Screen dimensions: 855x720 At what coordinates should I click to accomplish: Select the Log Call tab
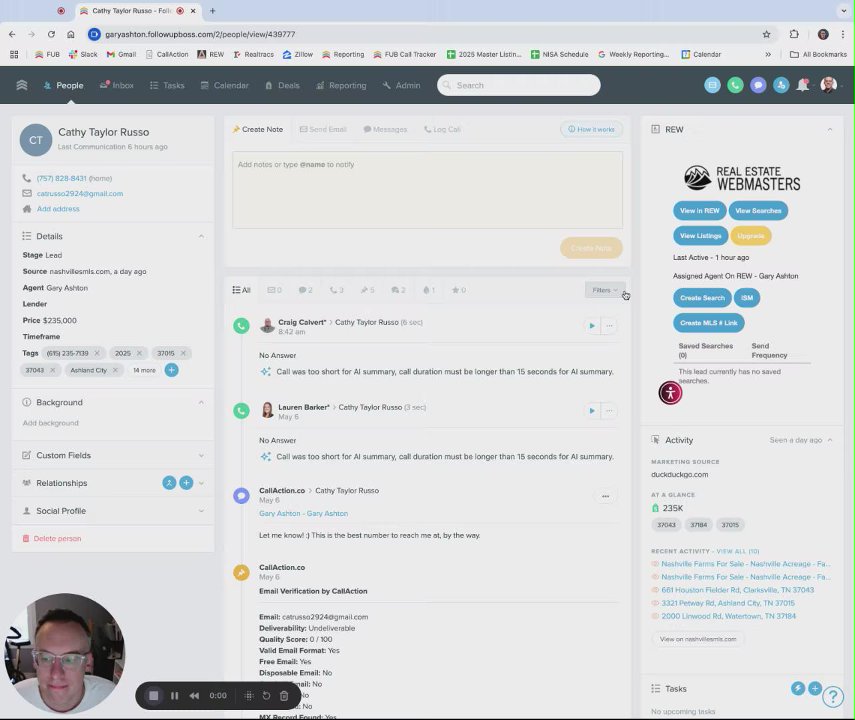(x=442, y=130)
